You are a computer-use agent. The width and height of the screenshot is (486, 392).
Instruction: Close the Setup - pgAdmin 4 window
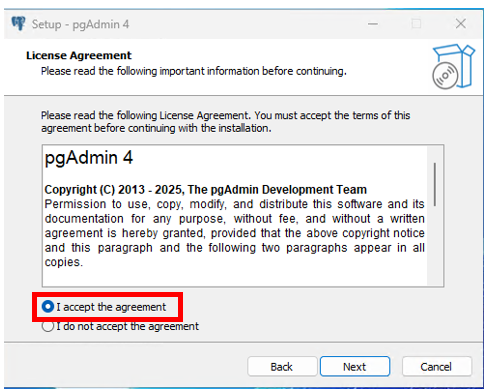(461, 24)
